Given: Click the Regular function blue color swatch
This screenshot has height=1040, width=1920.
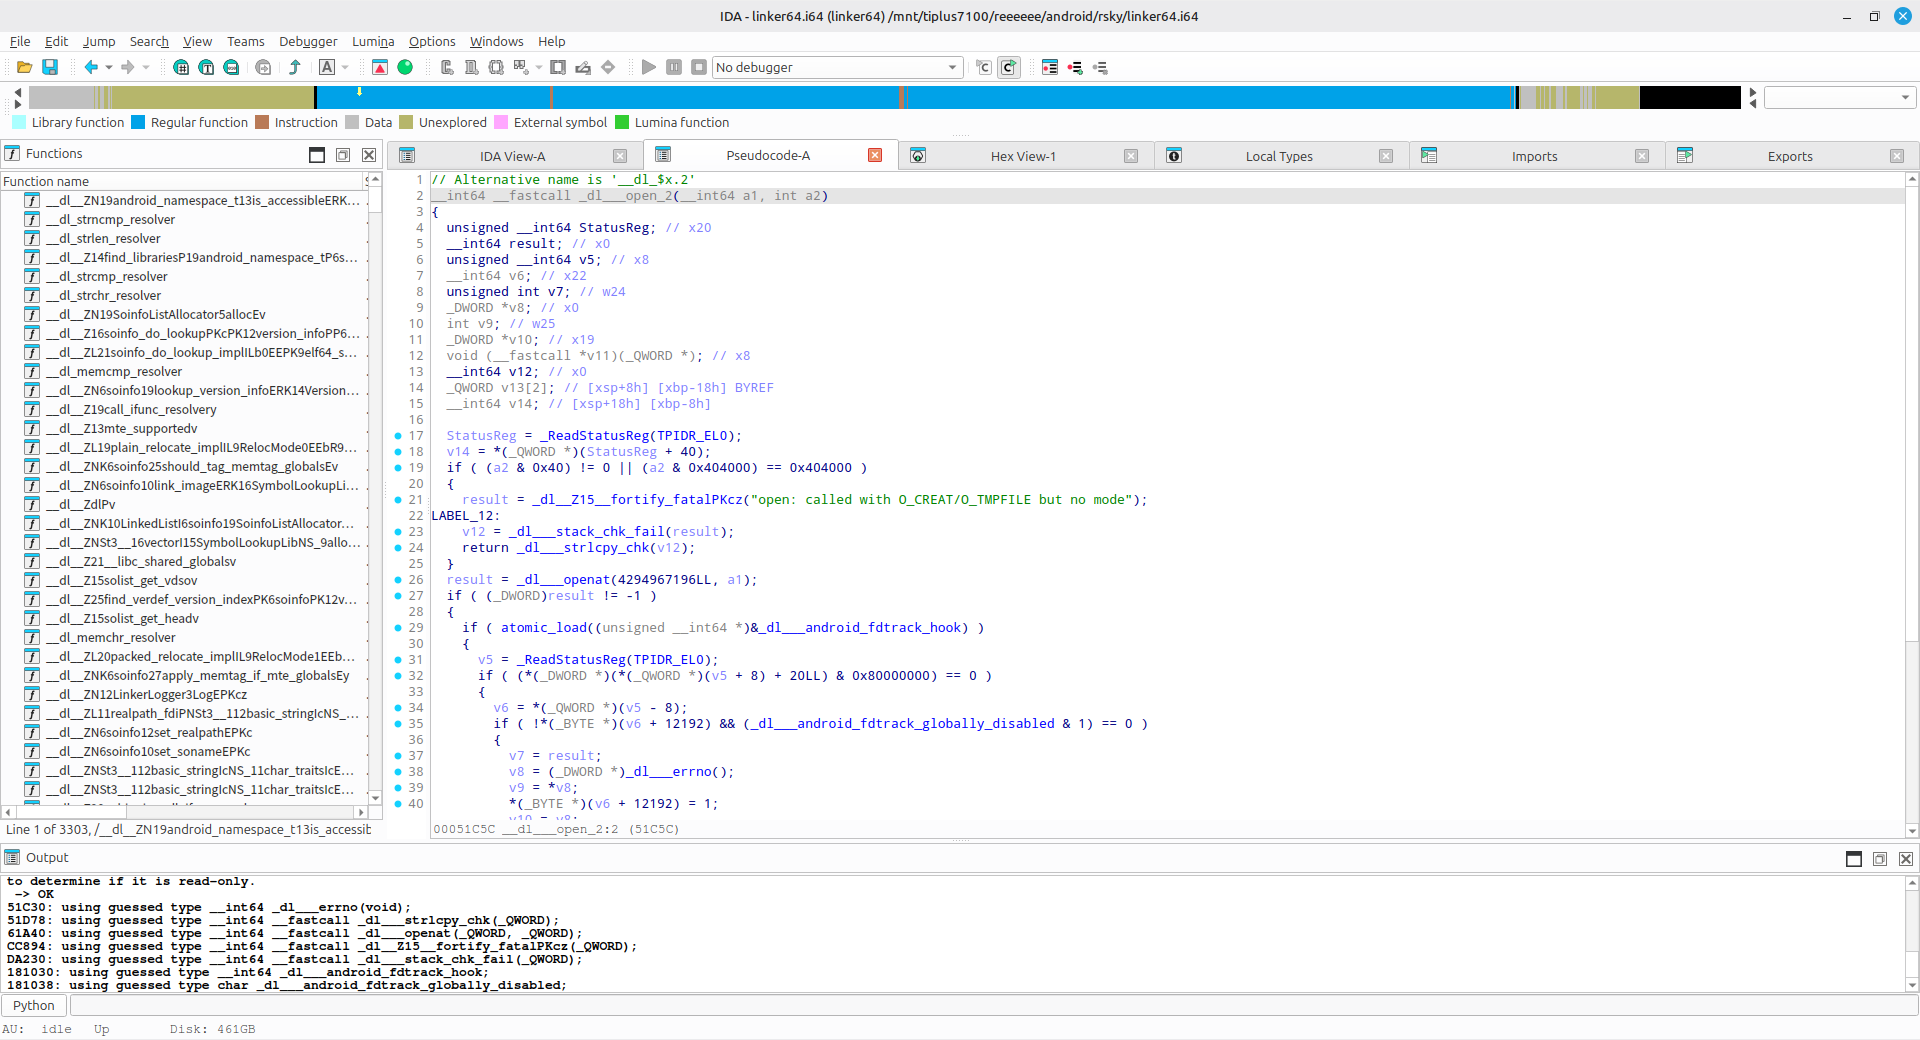Looking at the screenshot, I should click(139, 122).
